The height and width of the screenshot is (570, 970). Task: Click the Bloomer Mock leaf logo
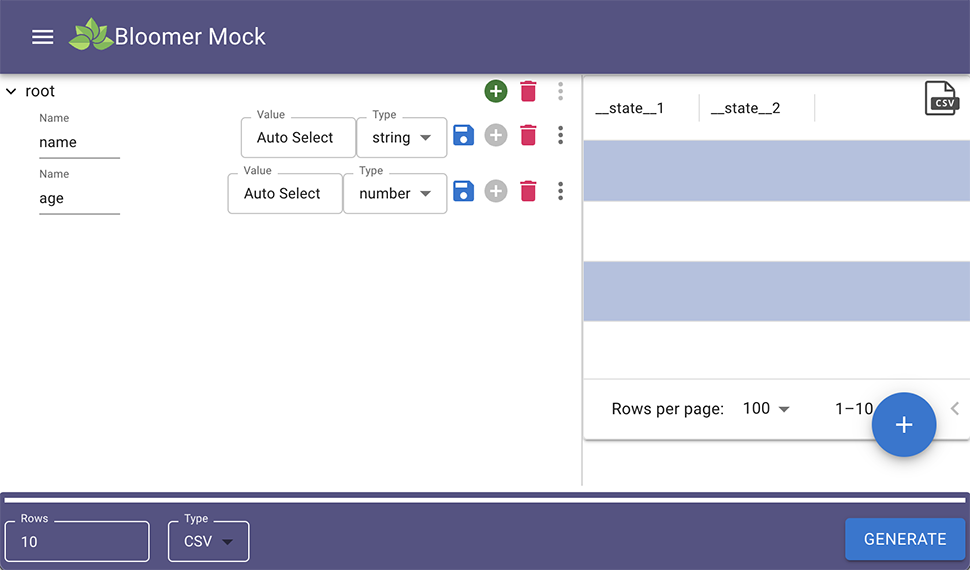pos(90,35)
